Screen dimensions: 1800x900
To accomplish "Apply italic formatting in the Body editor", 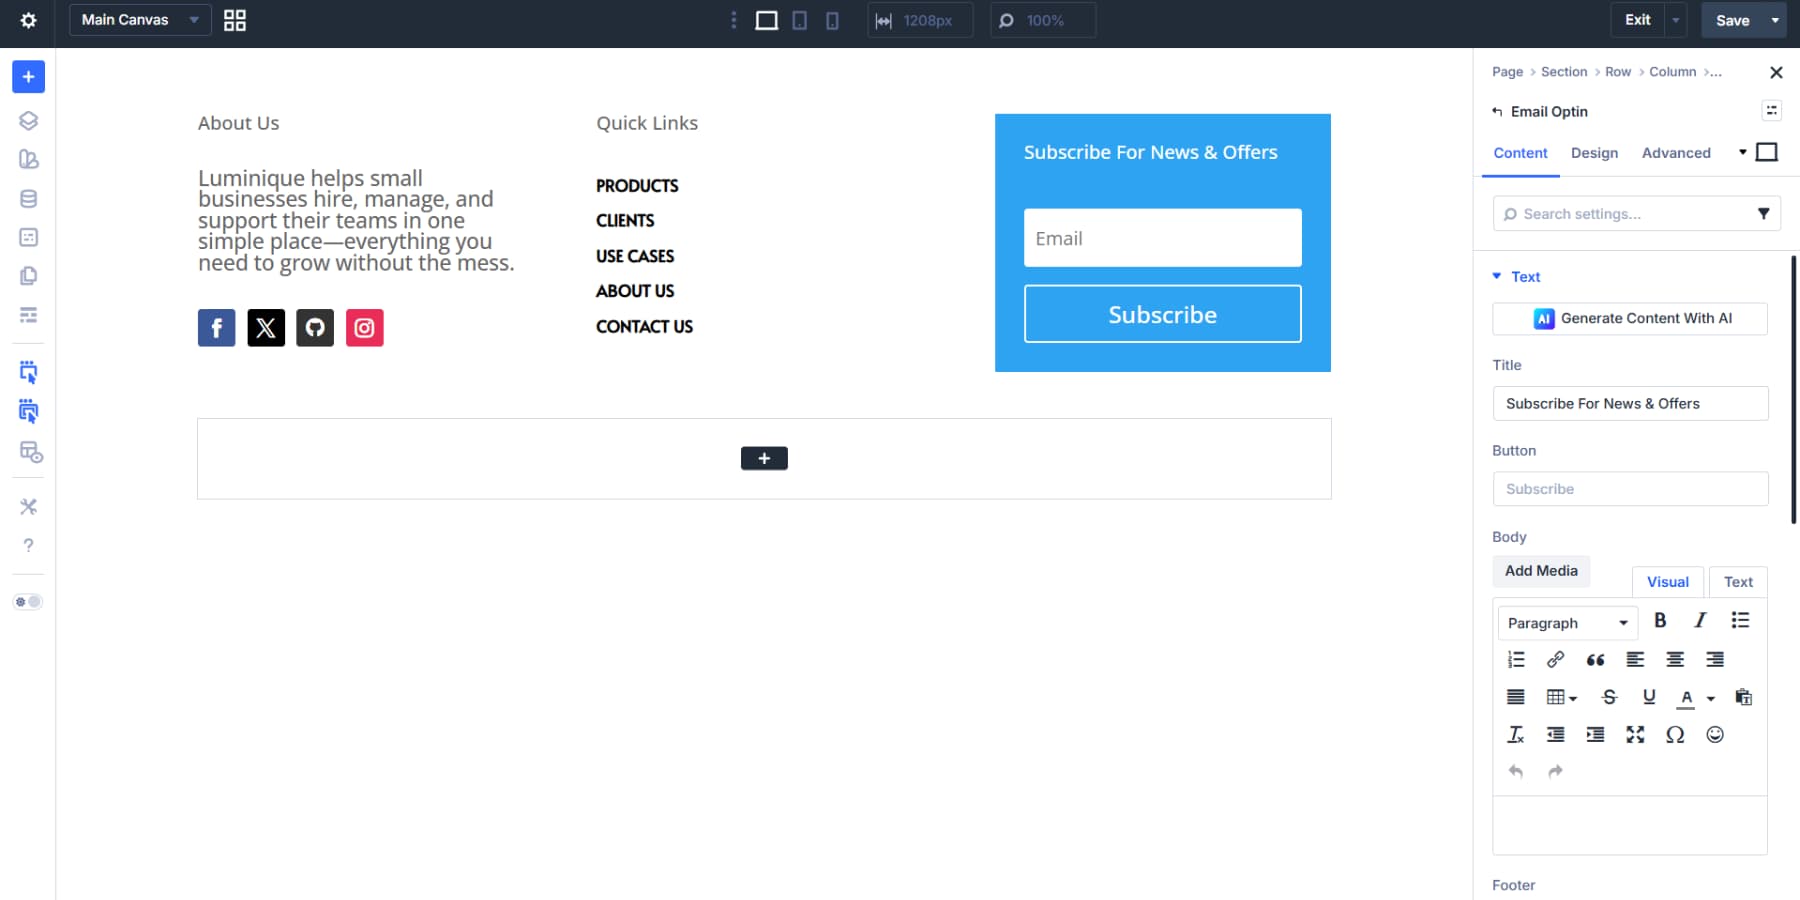I will point(1698,620).
